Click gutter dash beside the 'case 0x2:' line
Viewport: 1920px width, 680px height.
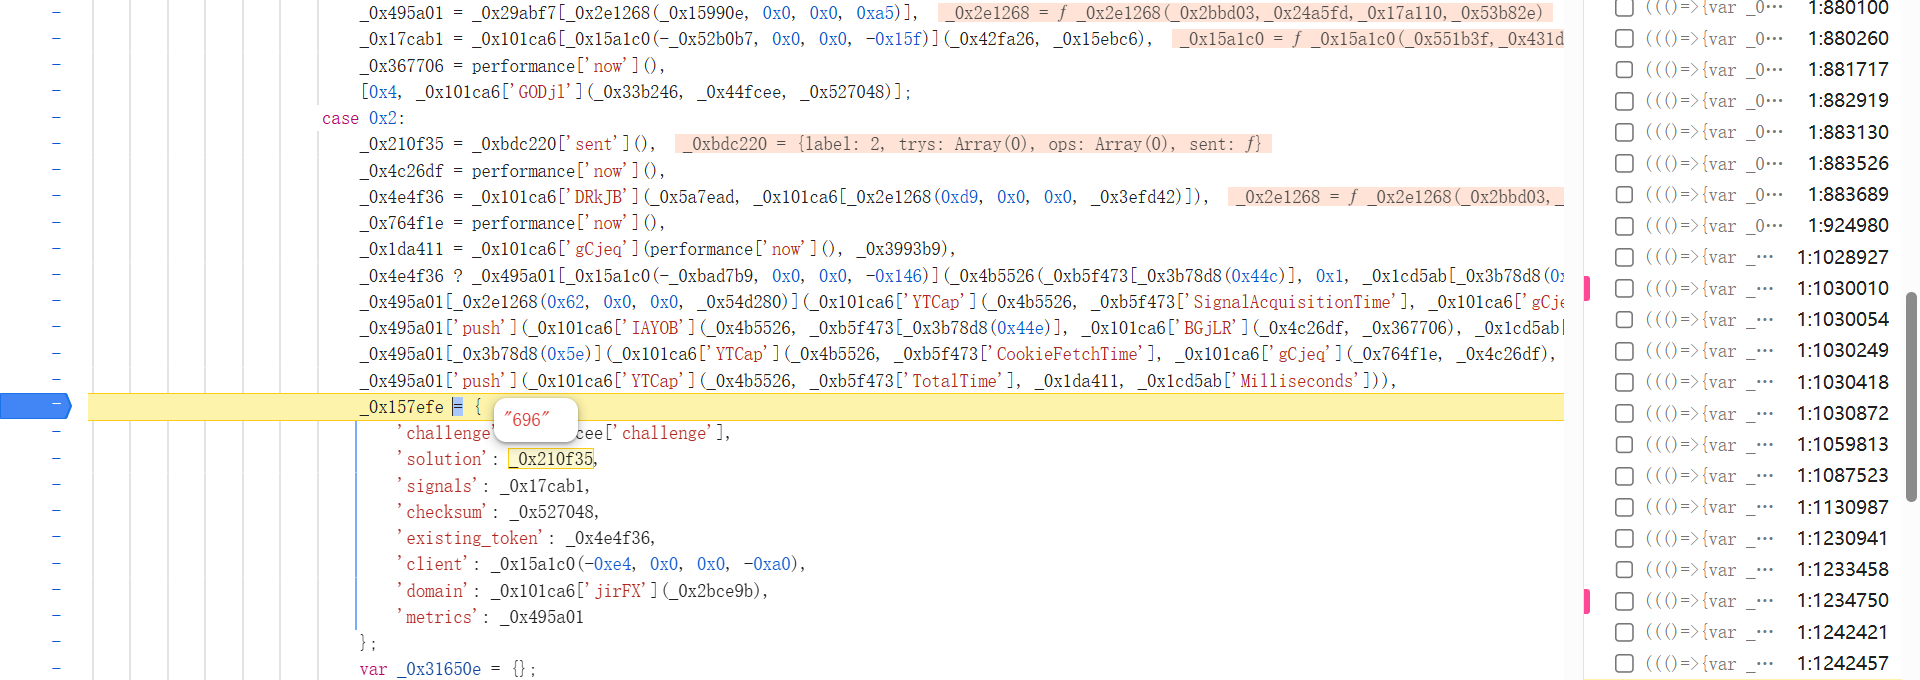tap(56, 118)
